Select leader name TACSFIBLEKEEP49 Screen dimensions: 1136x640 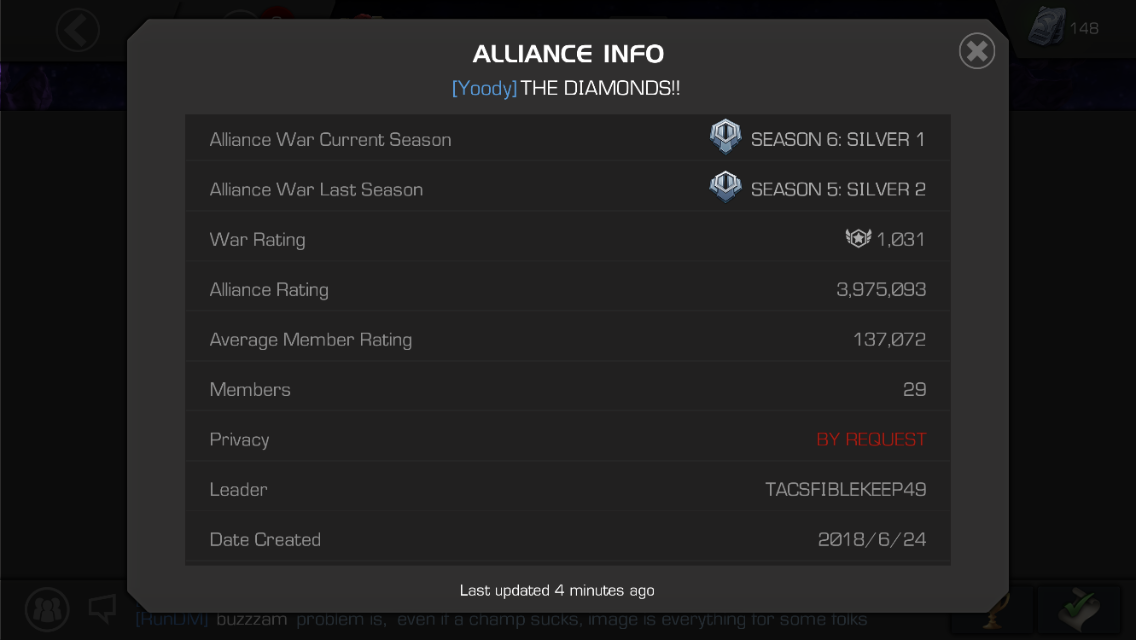(845, 489)
